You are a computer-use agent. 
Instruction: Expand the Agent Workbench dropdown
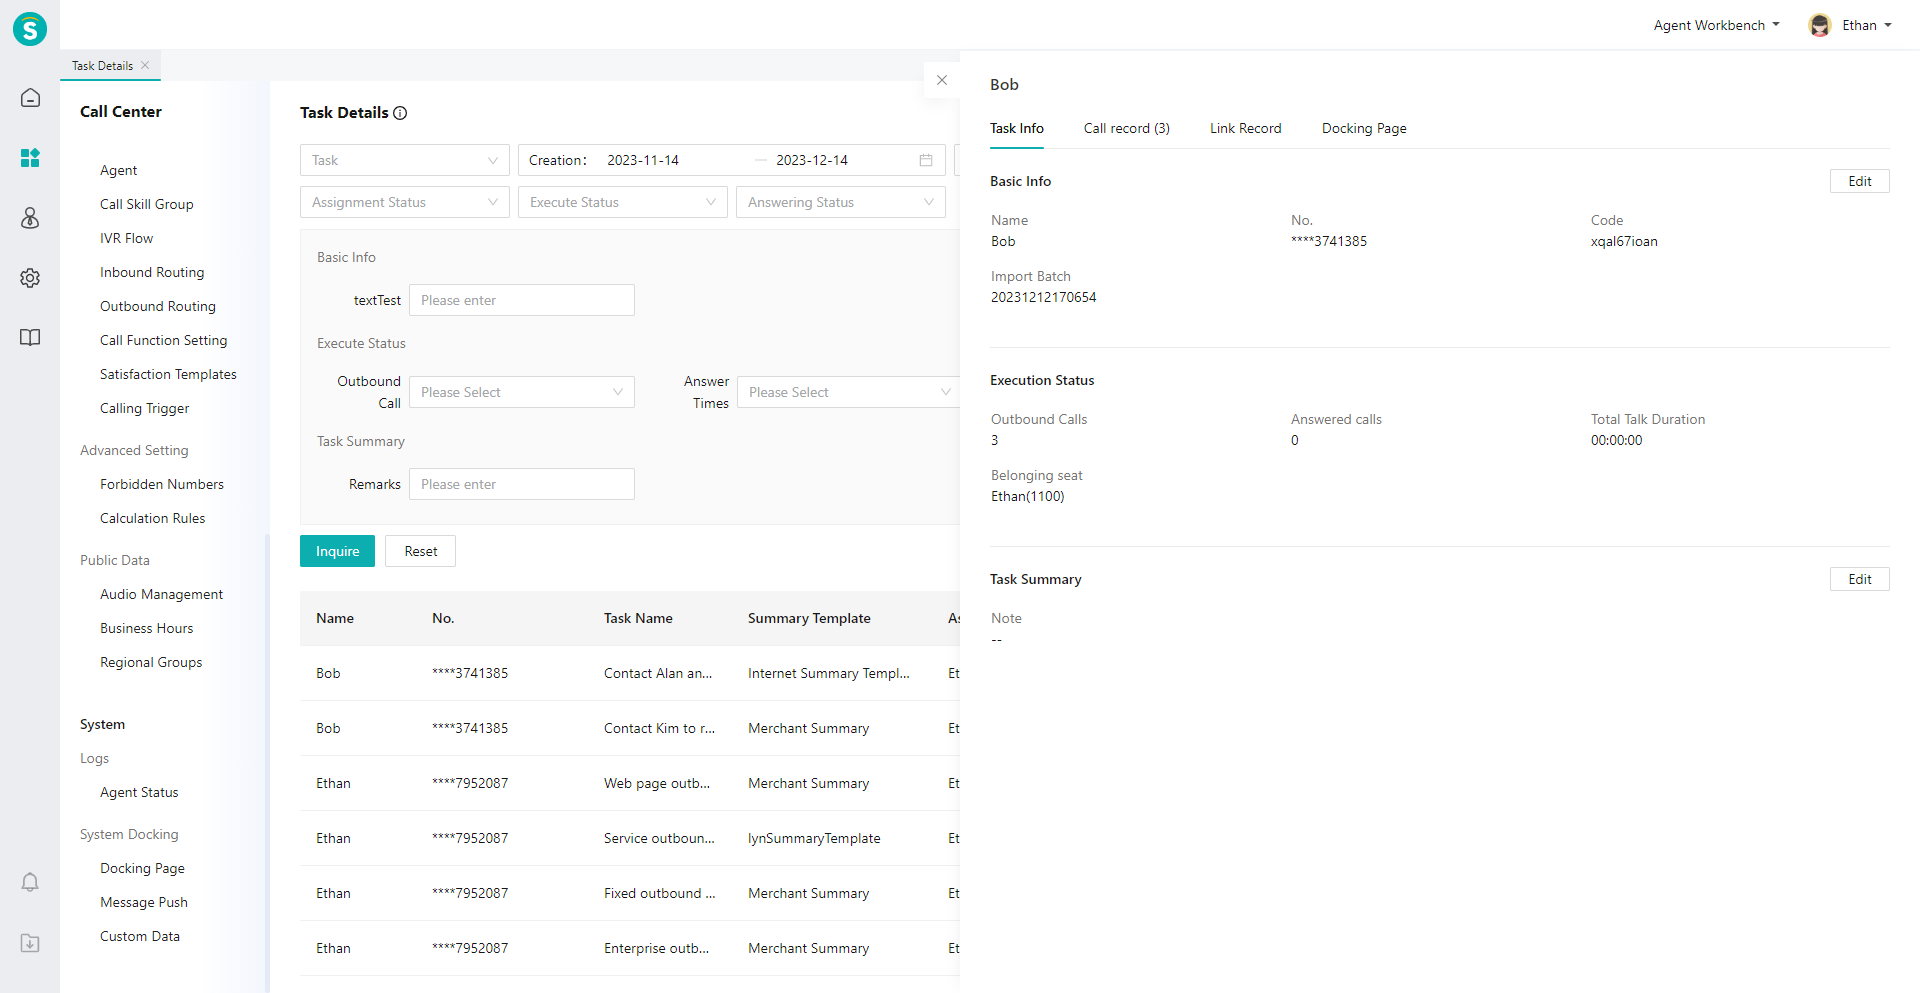[1716, 25]
